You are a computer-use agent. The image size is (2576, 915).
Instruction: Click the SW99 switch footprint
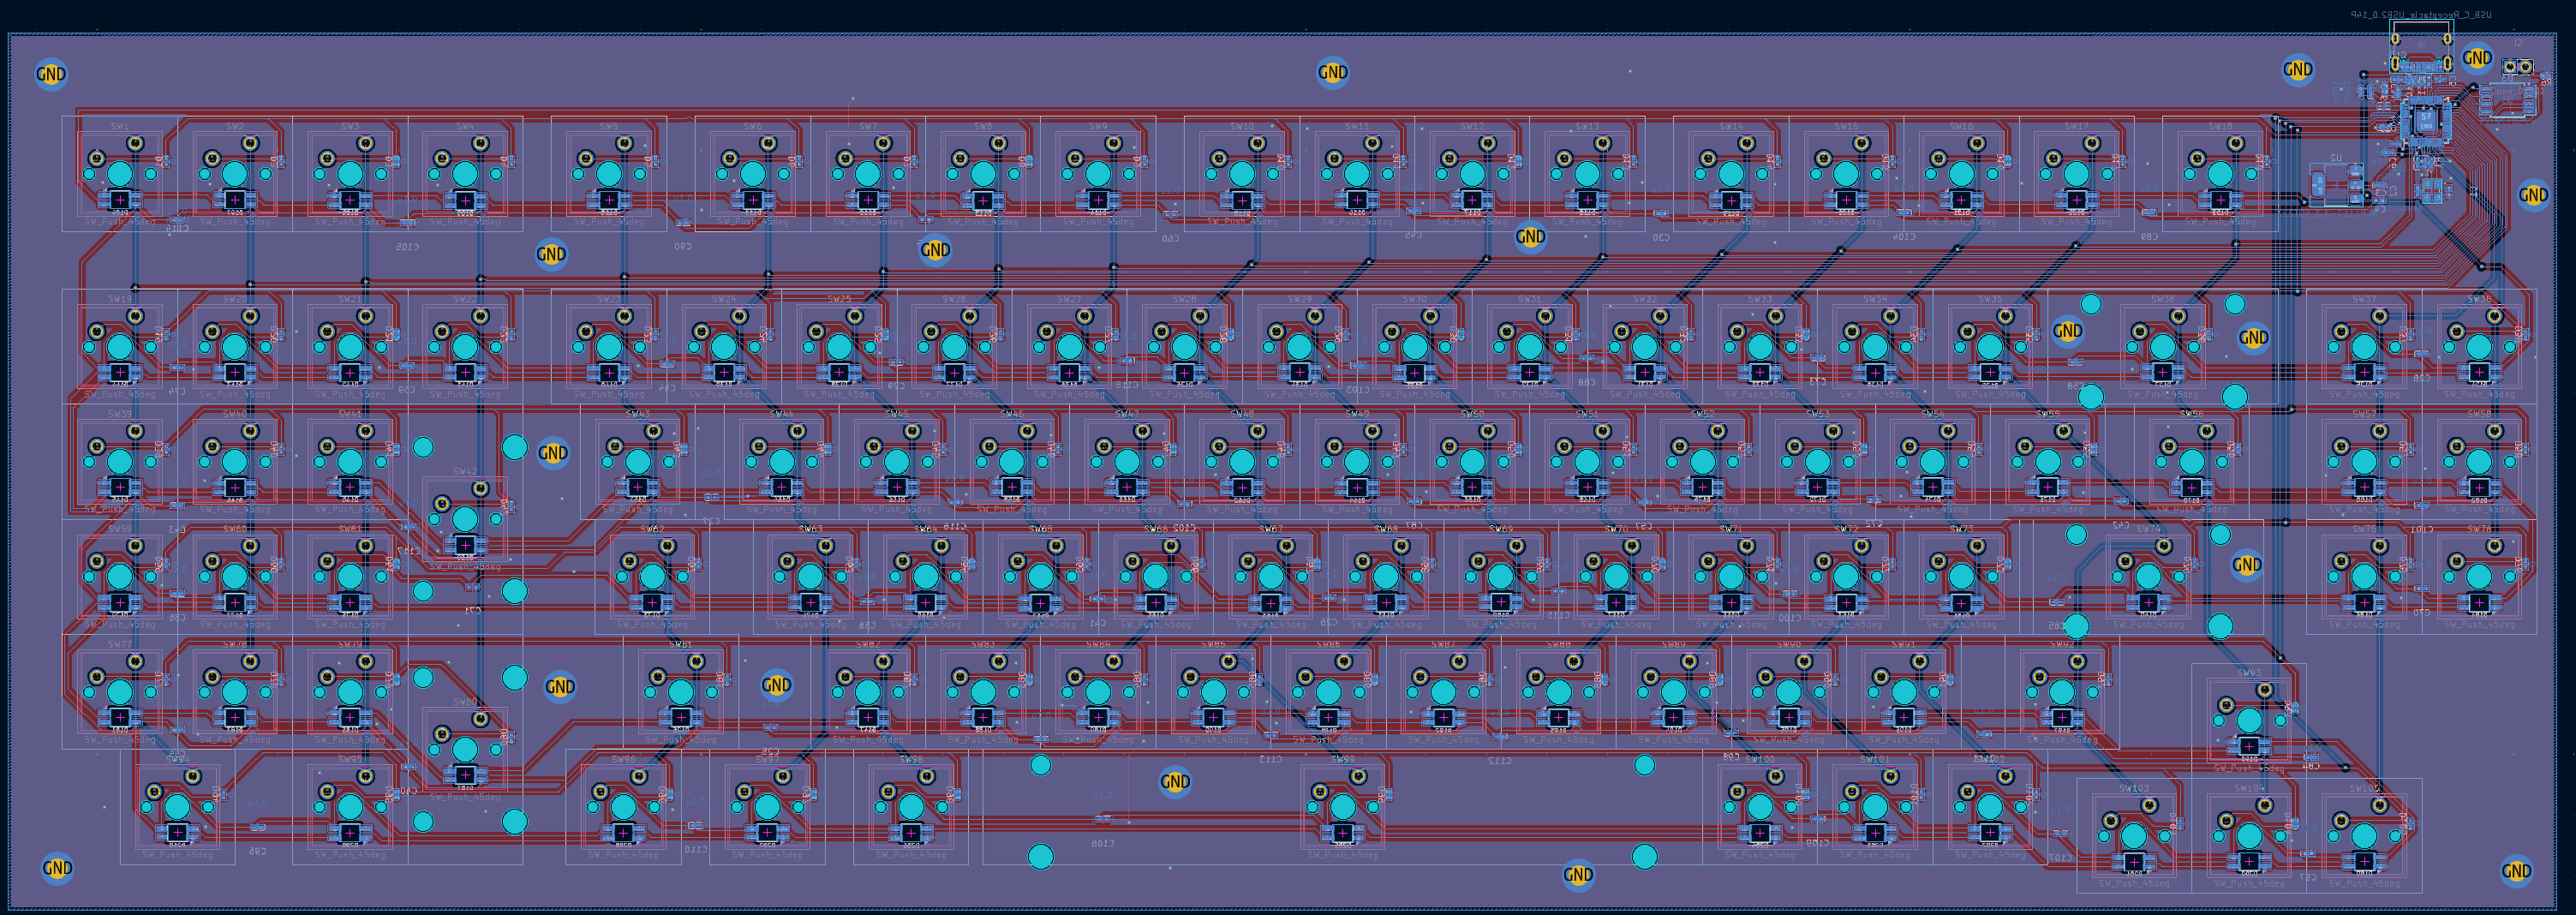pos(1343,807)
